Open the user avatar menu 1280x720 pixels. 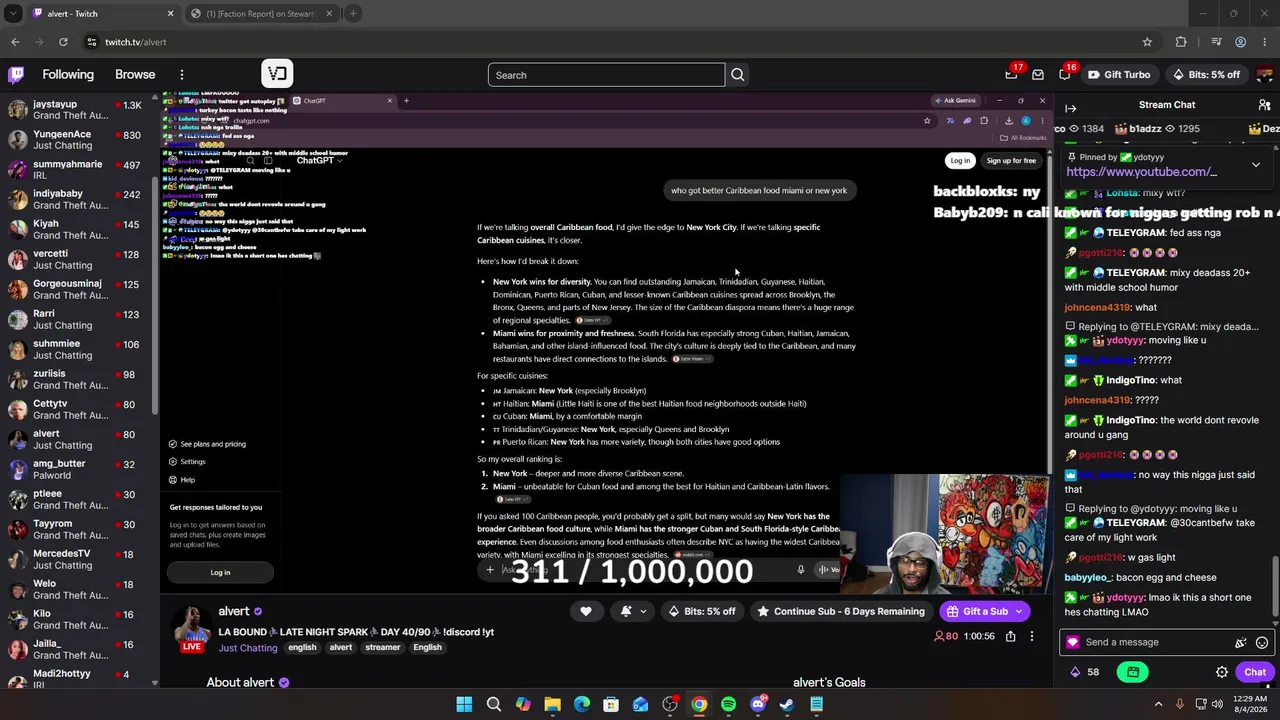pos(1264,75)
